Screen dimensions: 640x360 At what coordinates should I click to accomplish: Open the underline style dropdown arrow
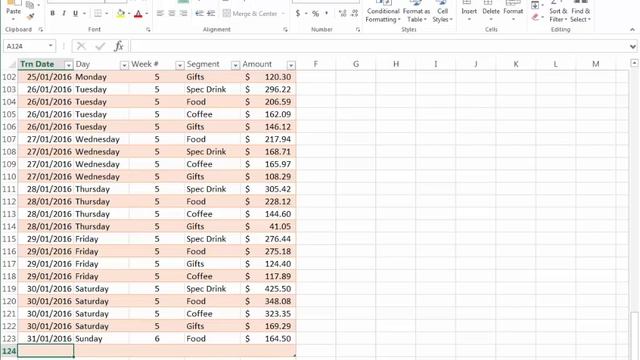point(84,13)
